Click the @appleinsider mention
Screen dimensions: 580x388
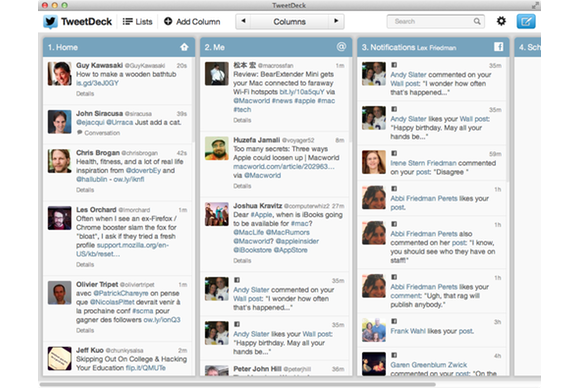297,241
